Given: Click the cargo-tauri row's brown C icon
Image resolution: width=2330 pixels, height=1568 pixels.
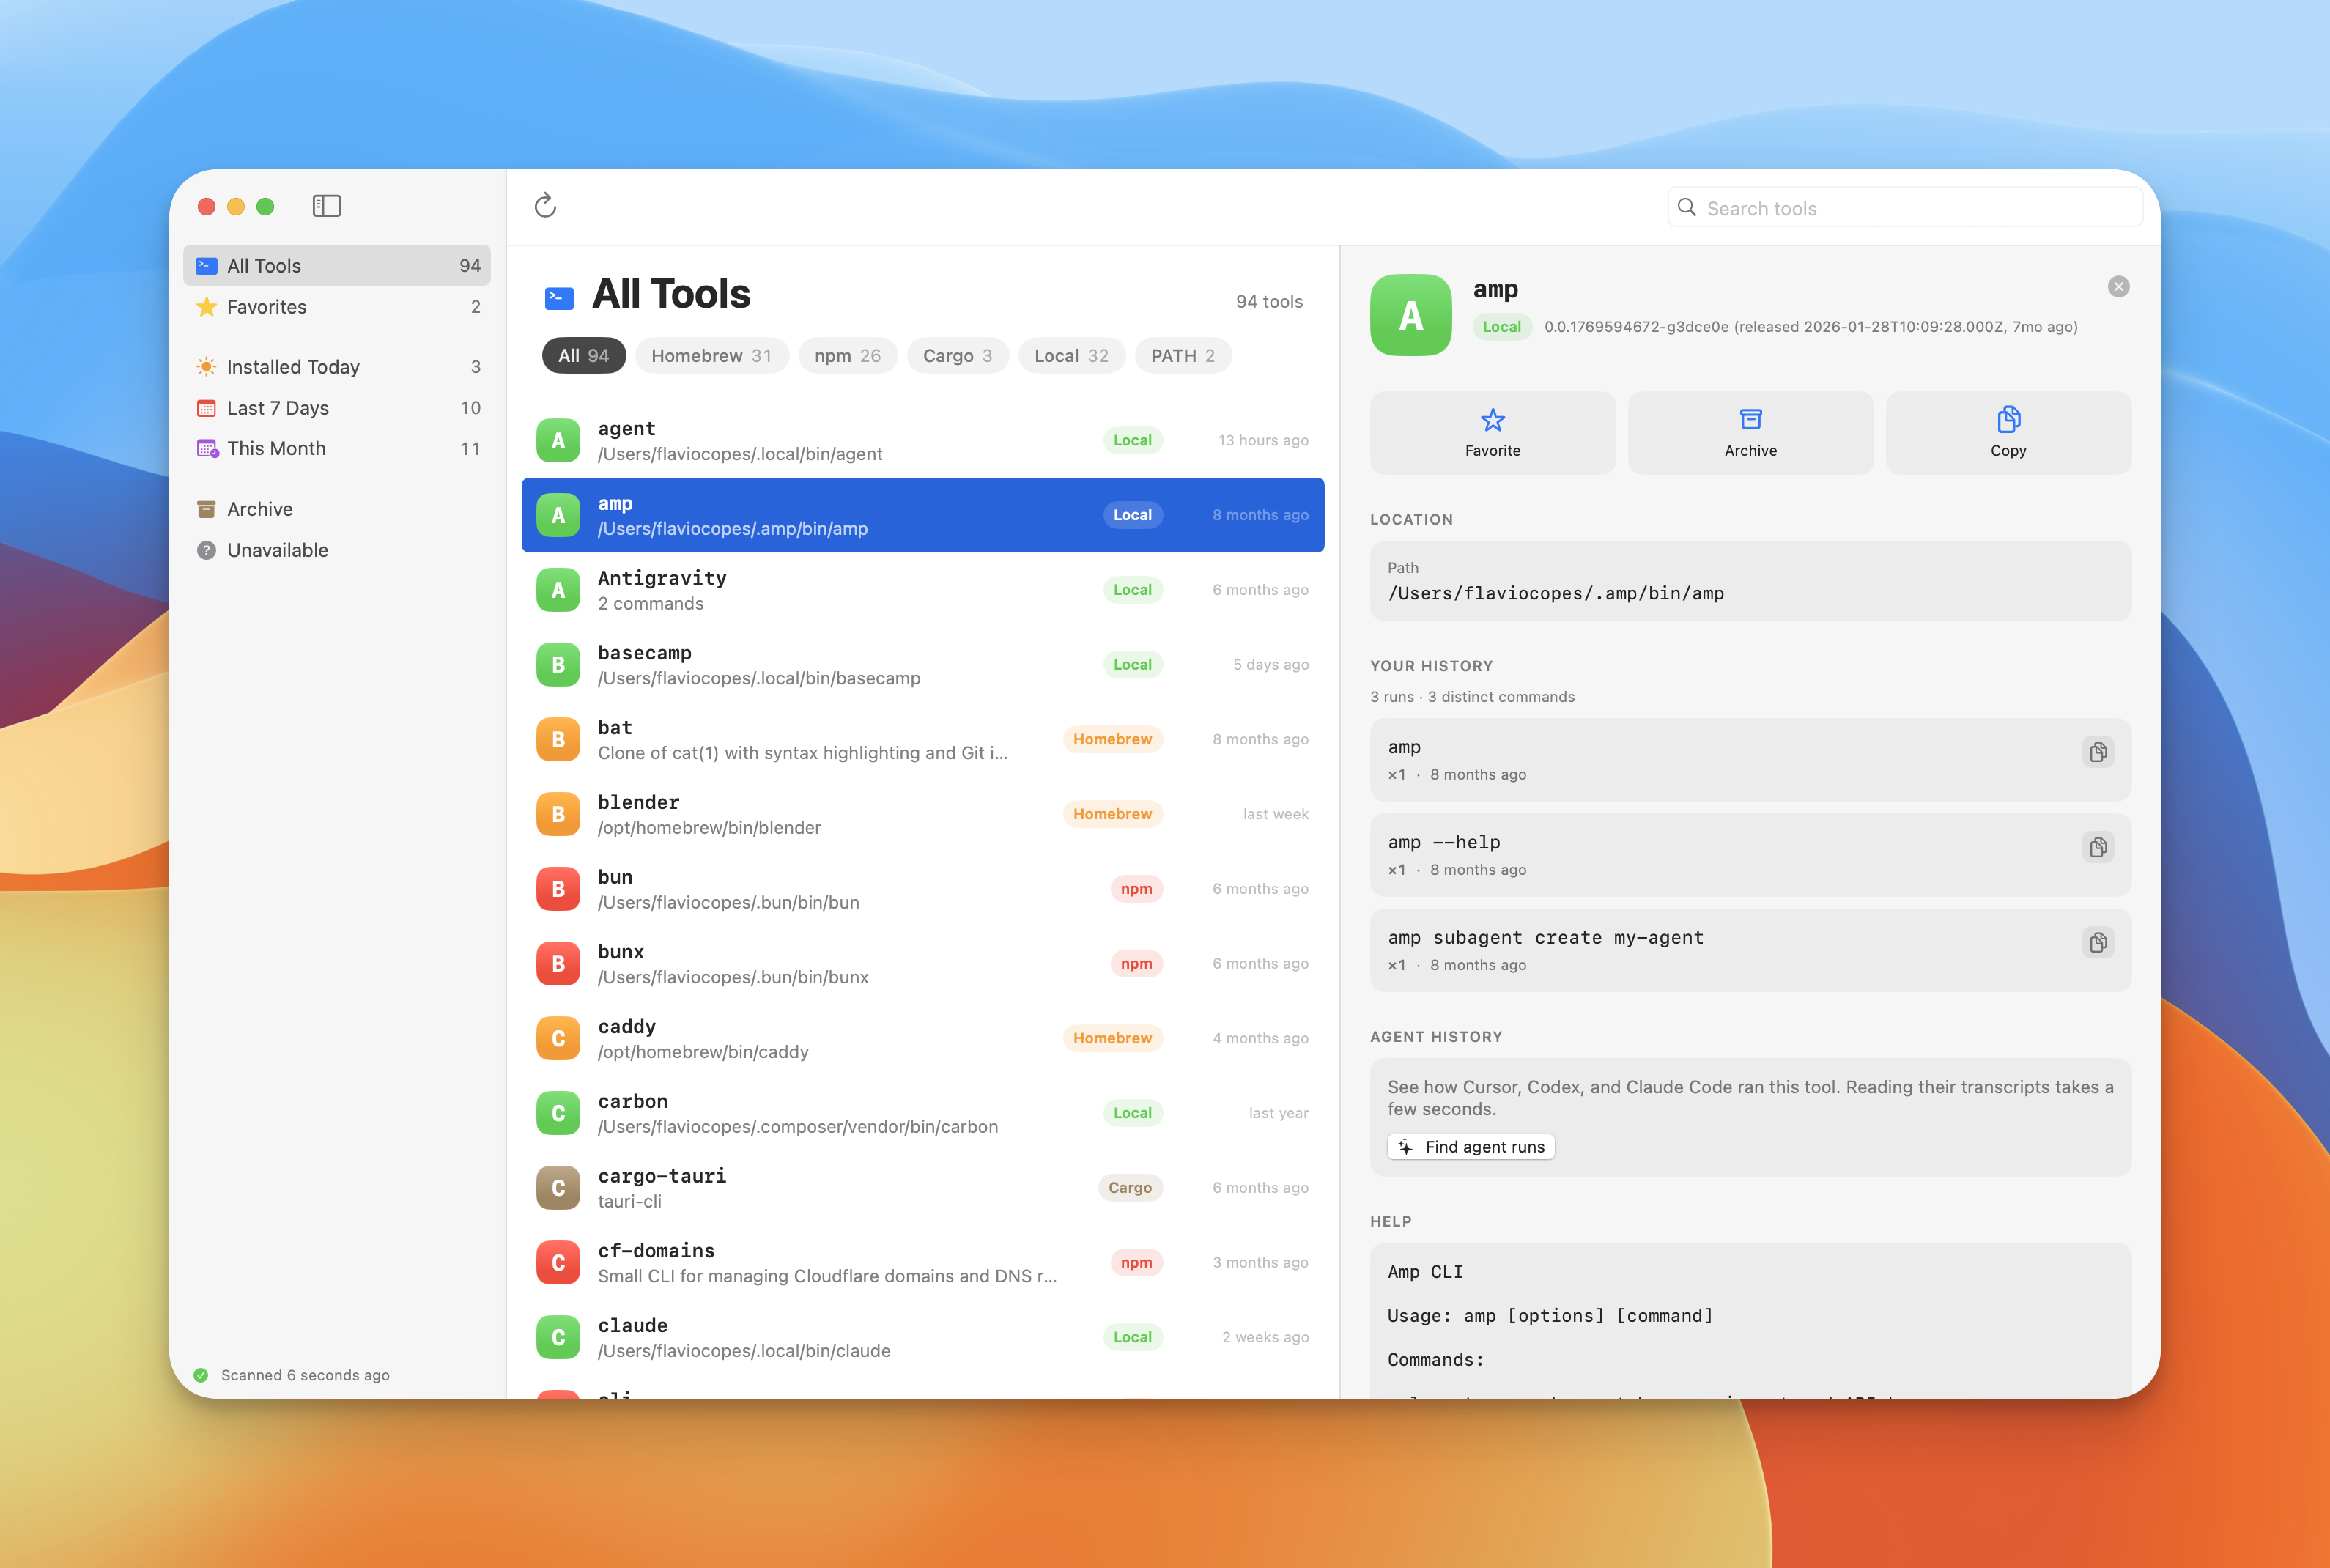Looking at the screenshot, I should coord(558,1188).
